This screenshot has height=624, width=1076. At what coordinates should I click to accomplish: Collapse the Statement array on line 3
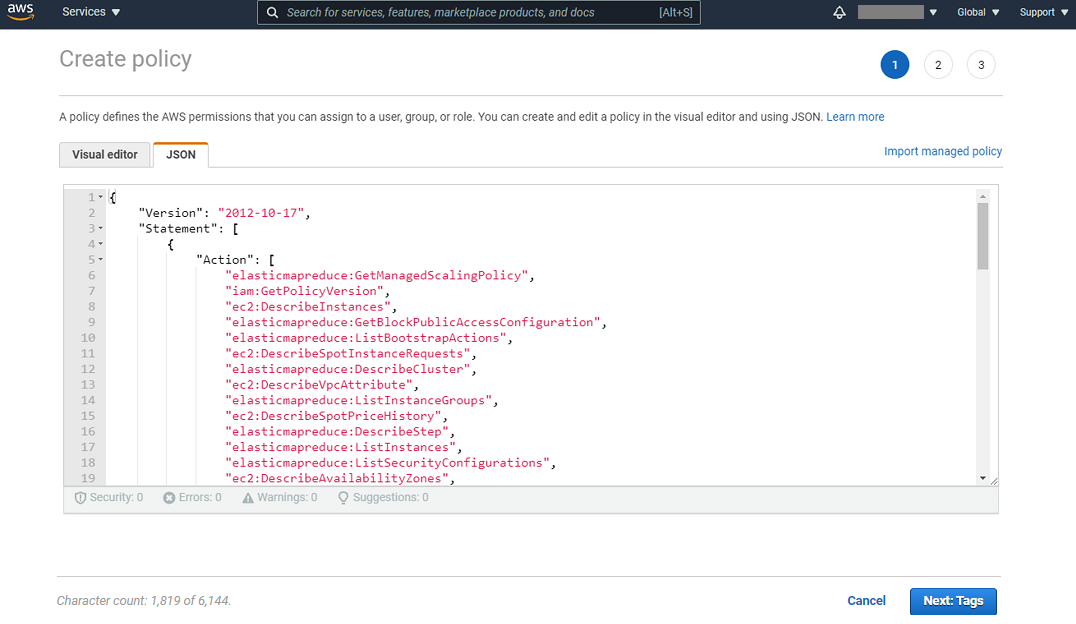pos(98,228)
